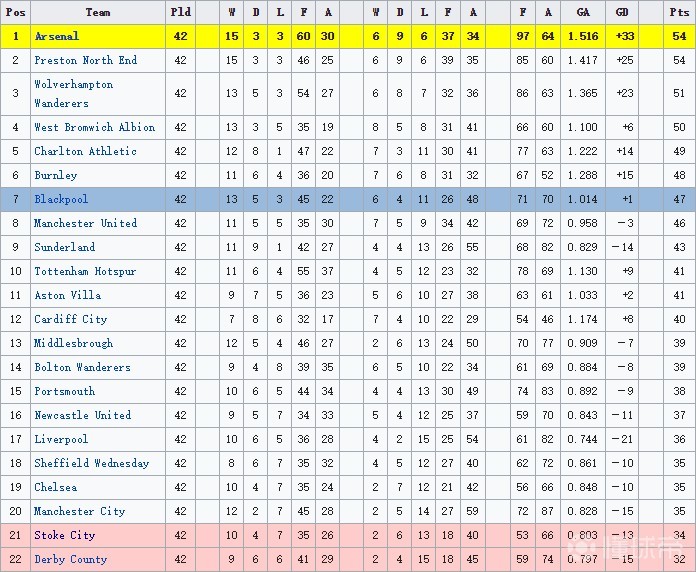
Task: Open the Arsenal team link
Action: 57,37
